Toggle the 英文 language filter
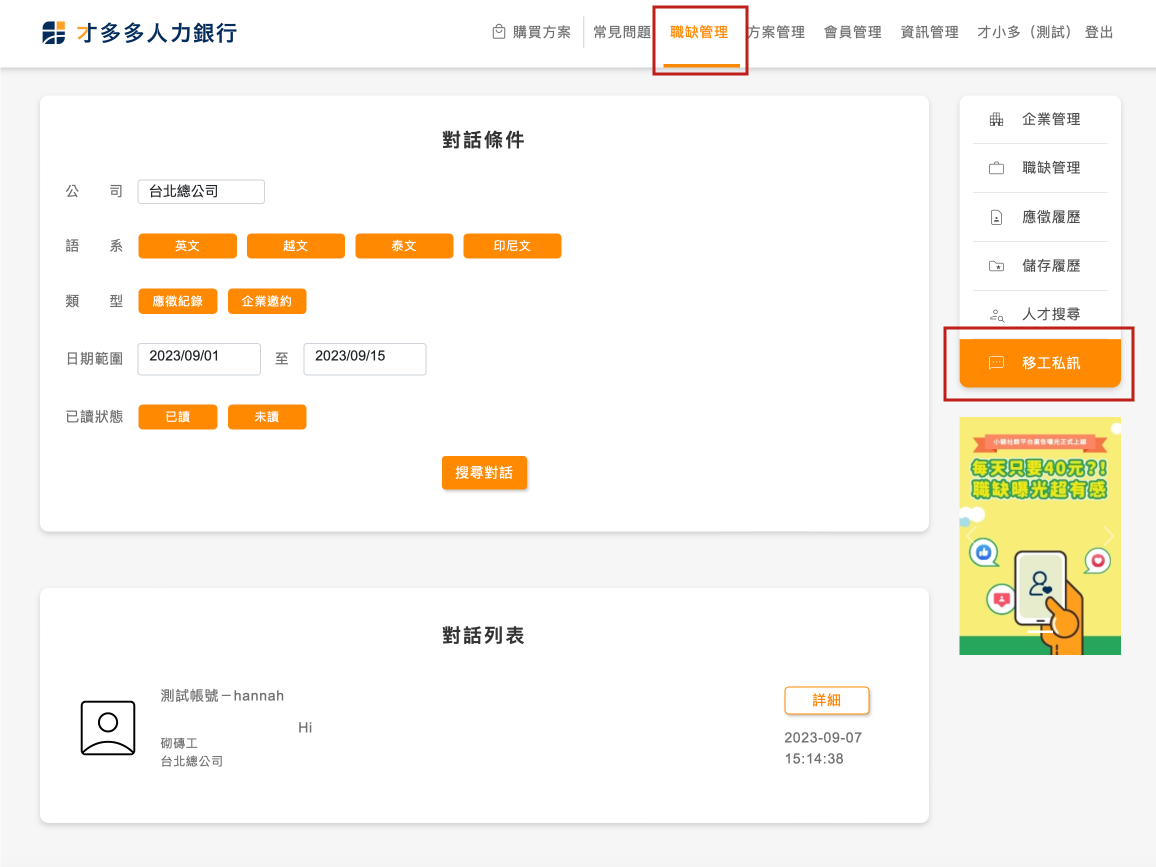1156x867 pixels. coord(187,246)
